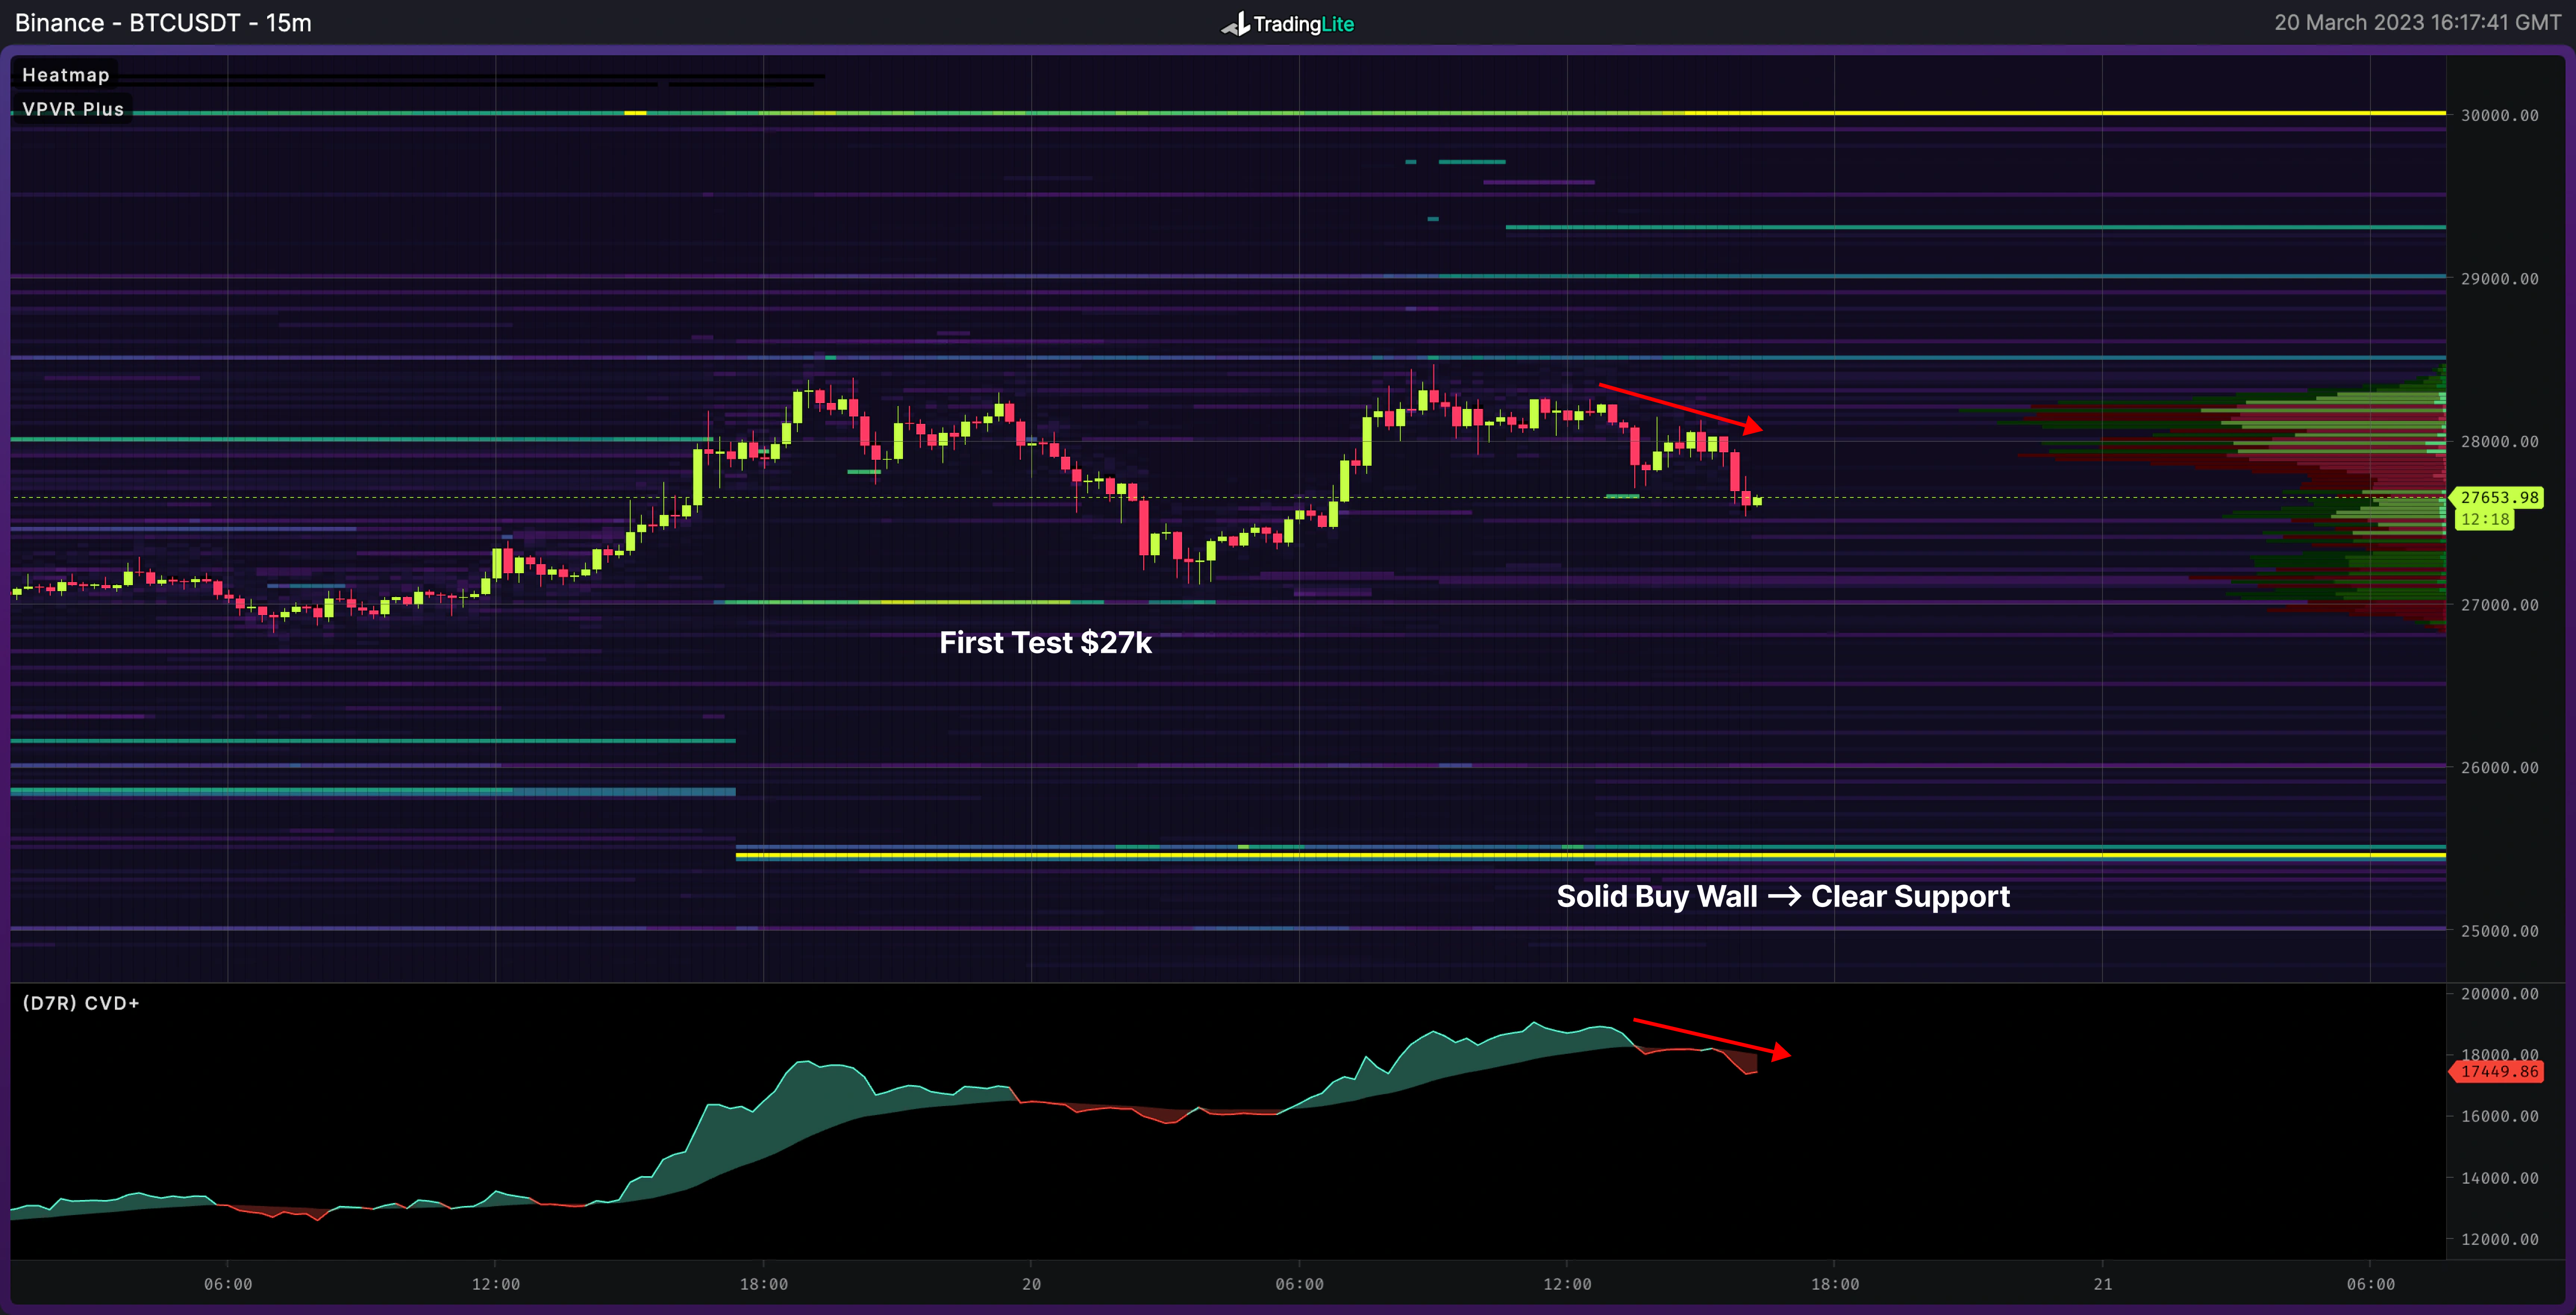Viewport: 2576px width, 1315px height.
Task: Click the 27000.00 price axis label
Action: pos(2499,604)
